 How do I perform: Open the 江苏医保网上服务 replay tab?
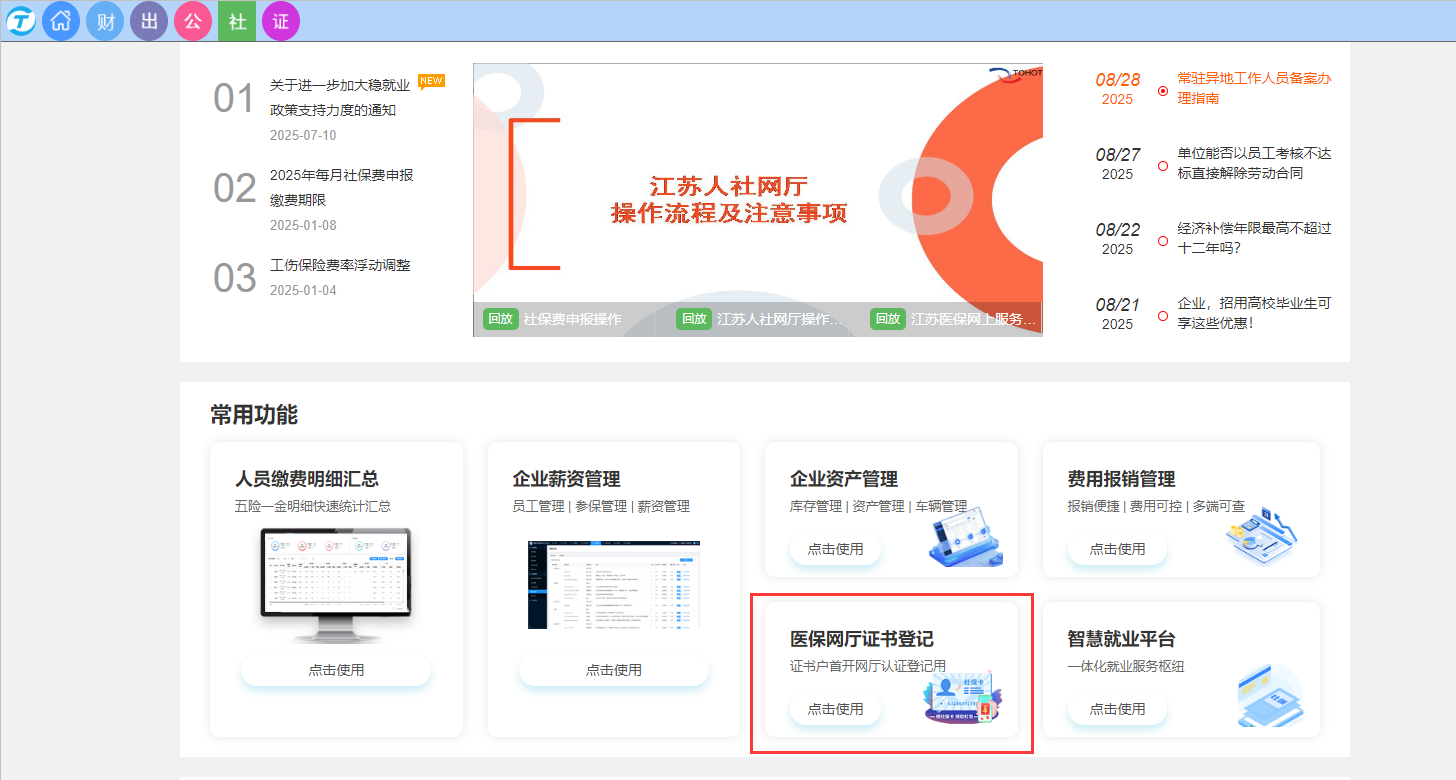tap(955, 319)
